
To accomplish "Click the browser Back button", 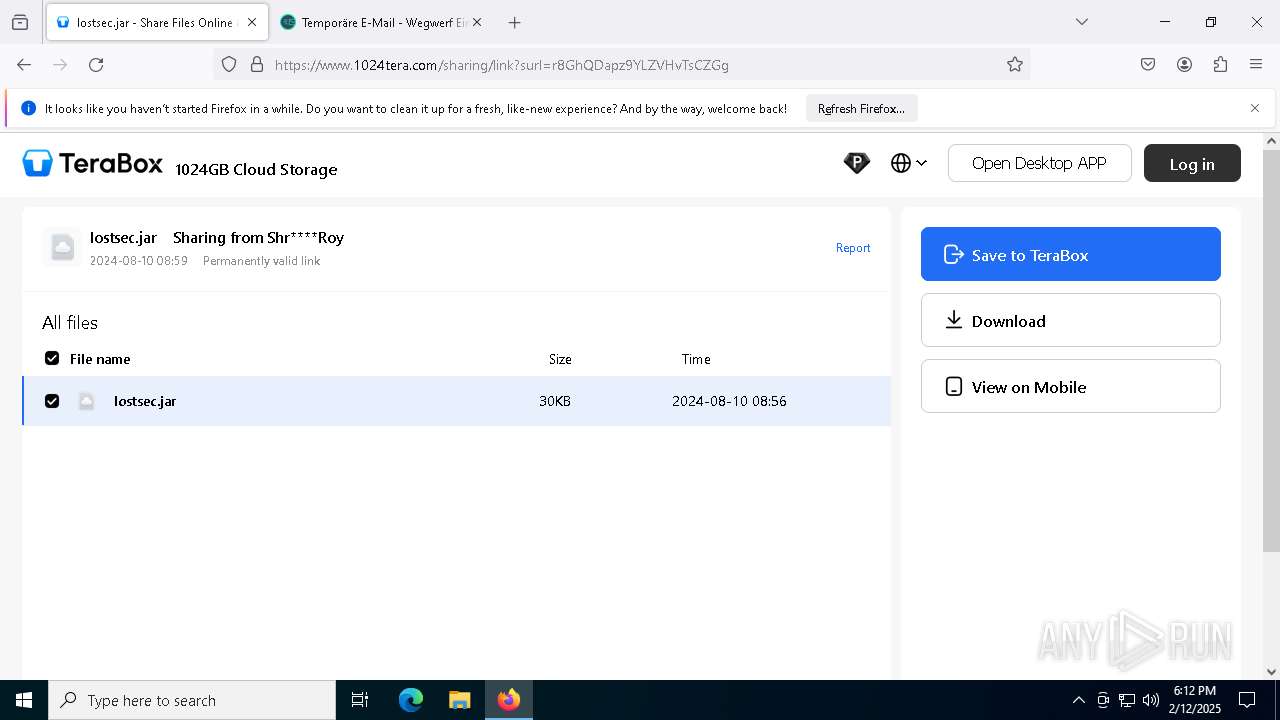I will [x=24, y=64].
